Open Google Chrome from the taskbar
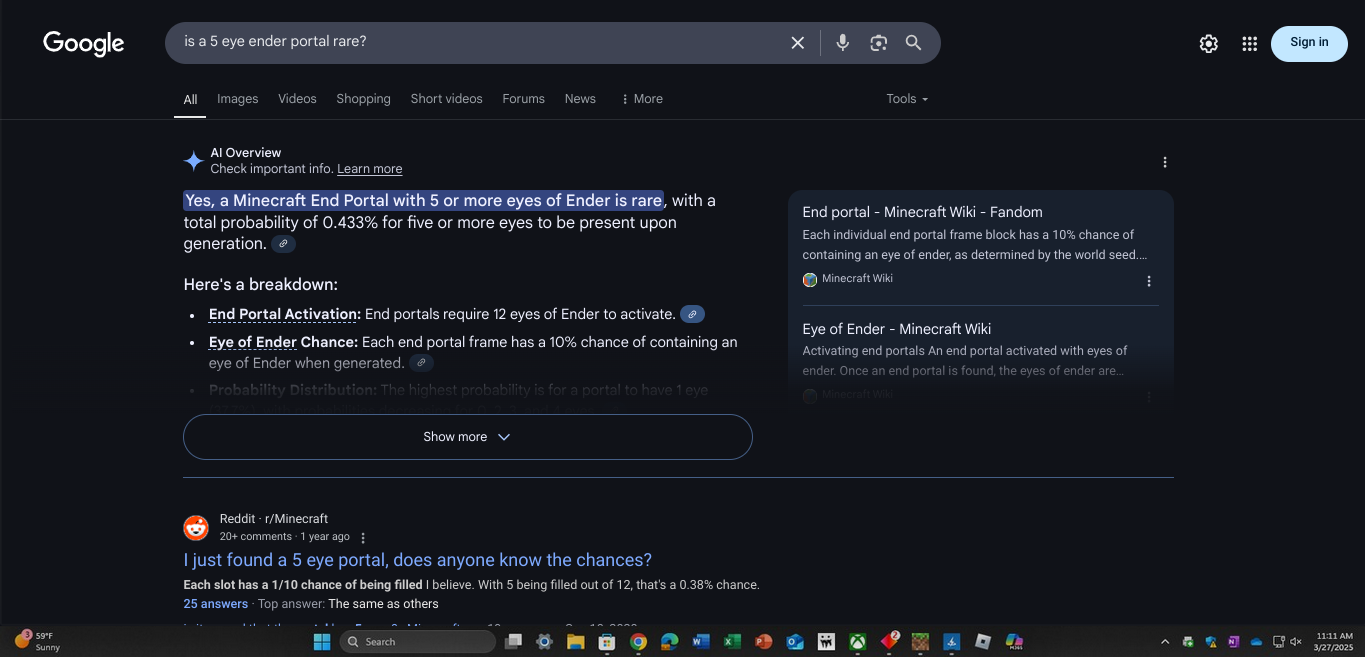This screenshot has height=657, width=1365. click(638, 642)
